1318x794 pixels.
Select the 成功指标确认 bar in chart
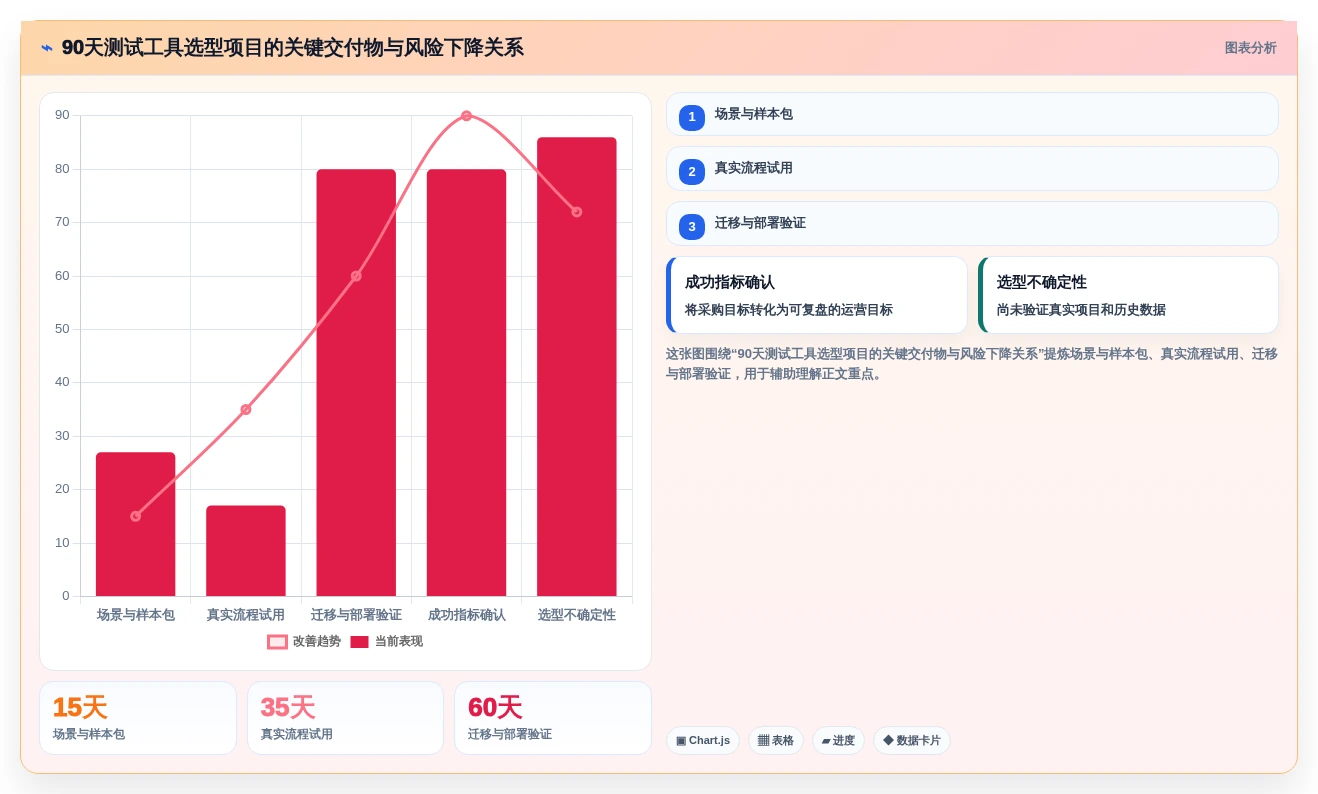(x=466, y=383)
